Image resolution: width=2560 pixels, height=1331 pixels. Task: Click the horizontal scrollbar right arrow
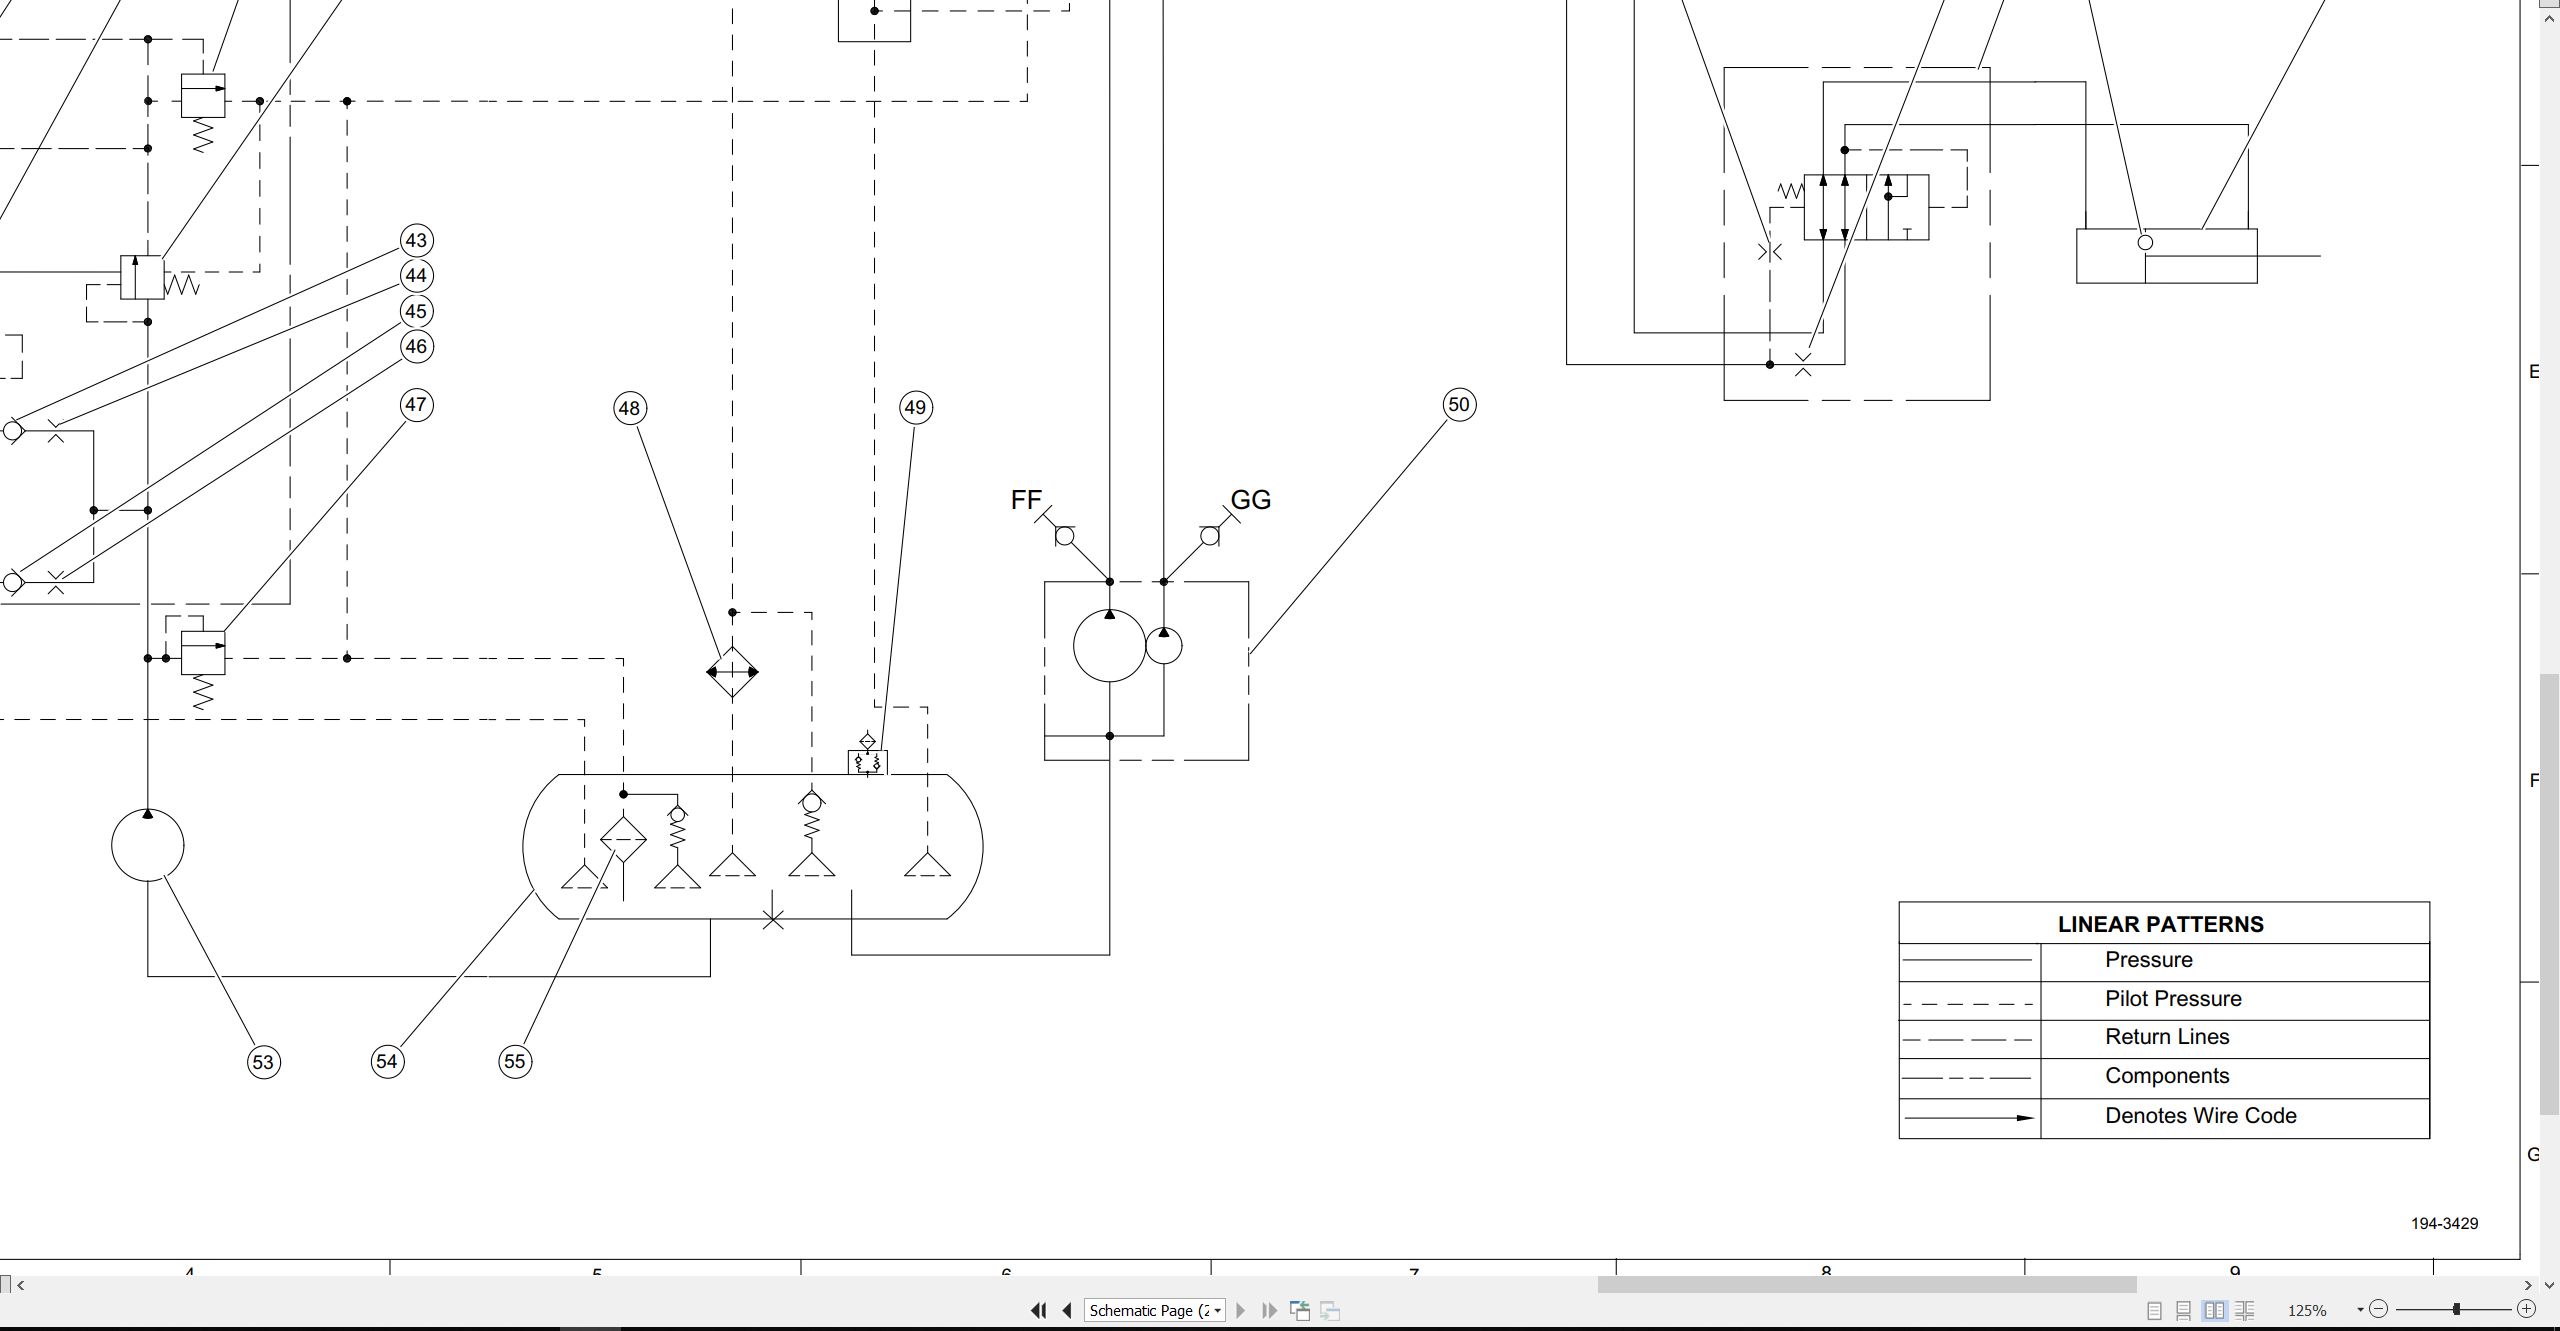click(2528, 1285)
